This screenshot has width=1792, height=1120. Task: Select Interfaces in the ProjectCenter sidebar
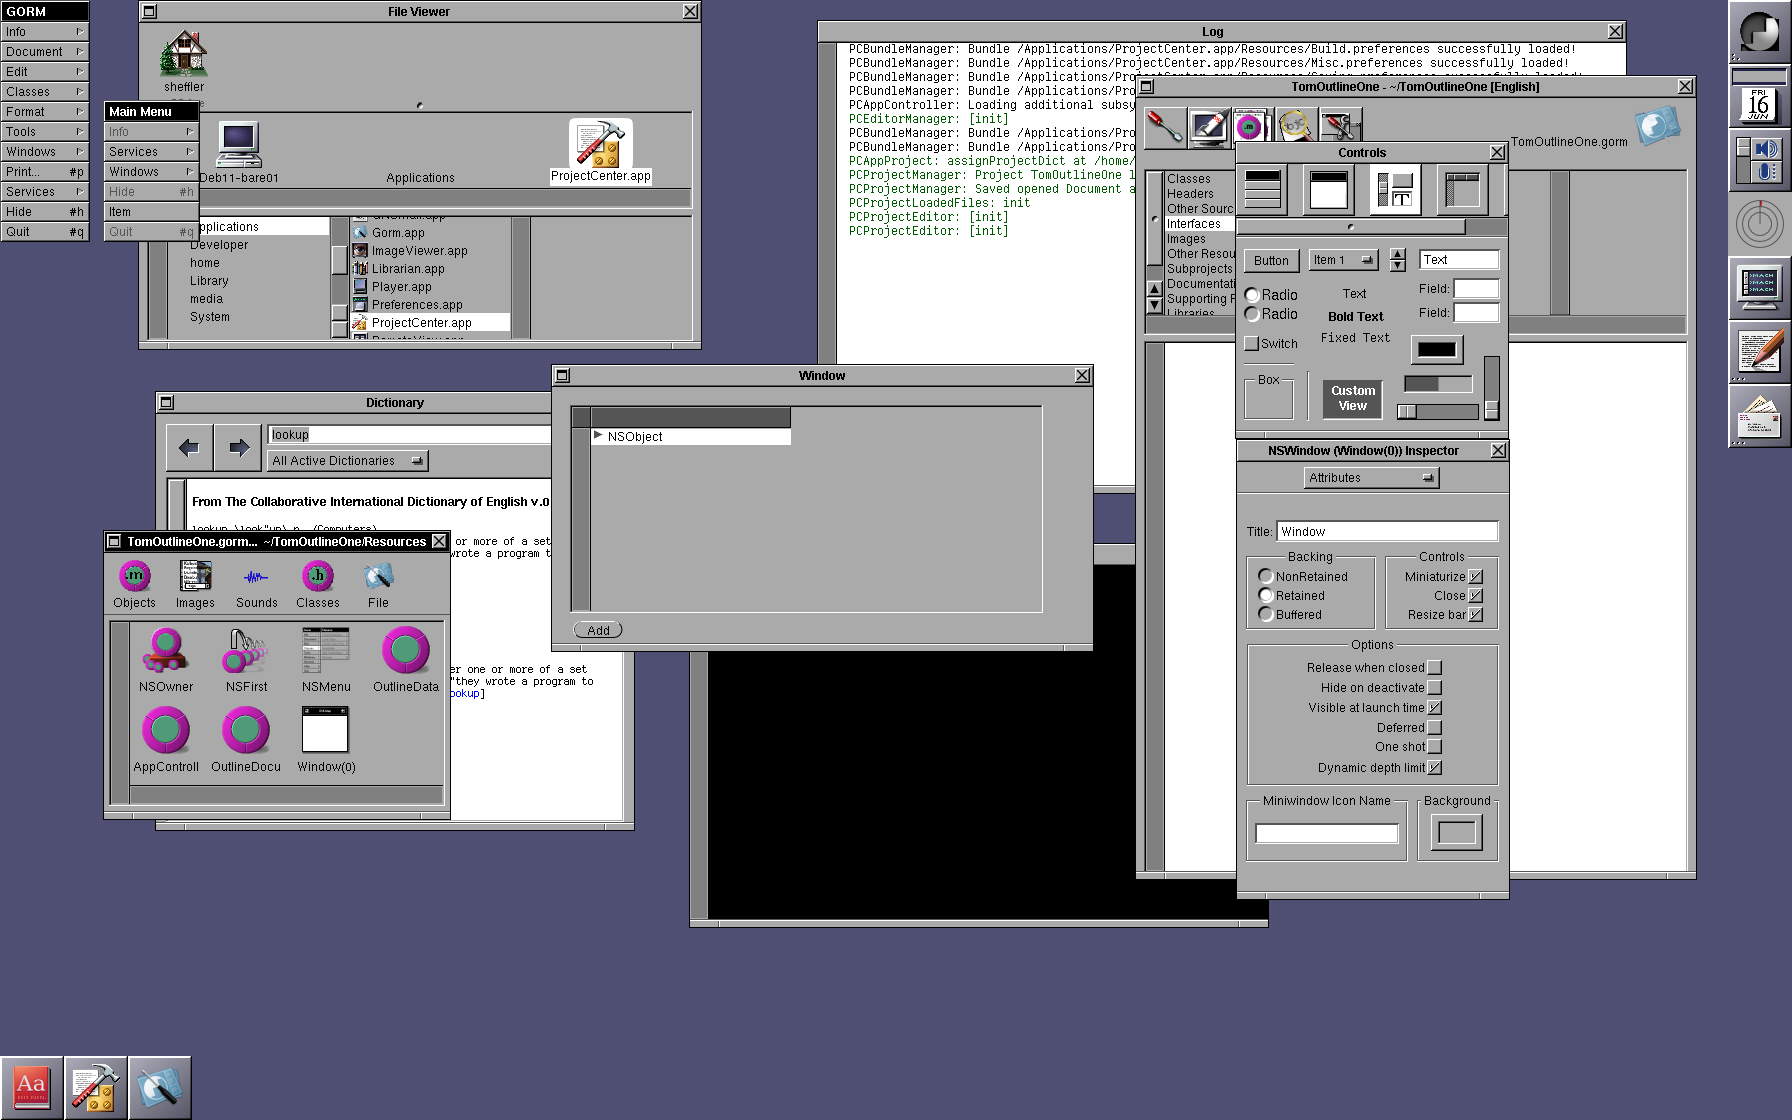click(1196, 223)
